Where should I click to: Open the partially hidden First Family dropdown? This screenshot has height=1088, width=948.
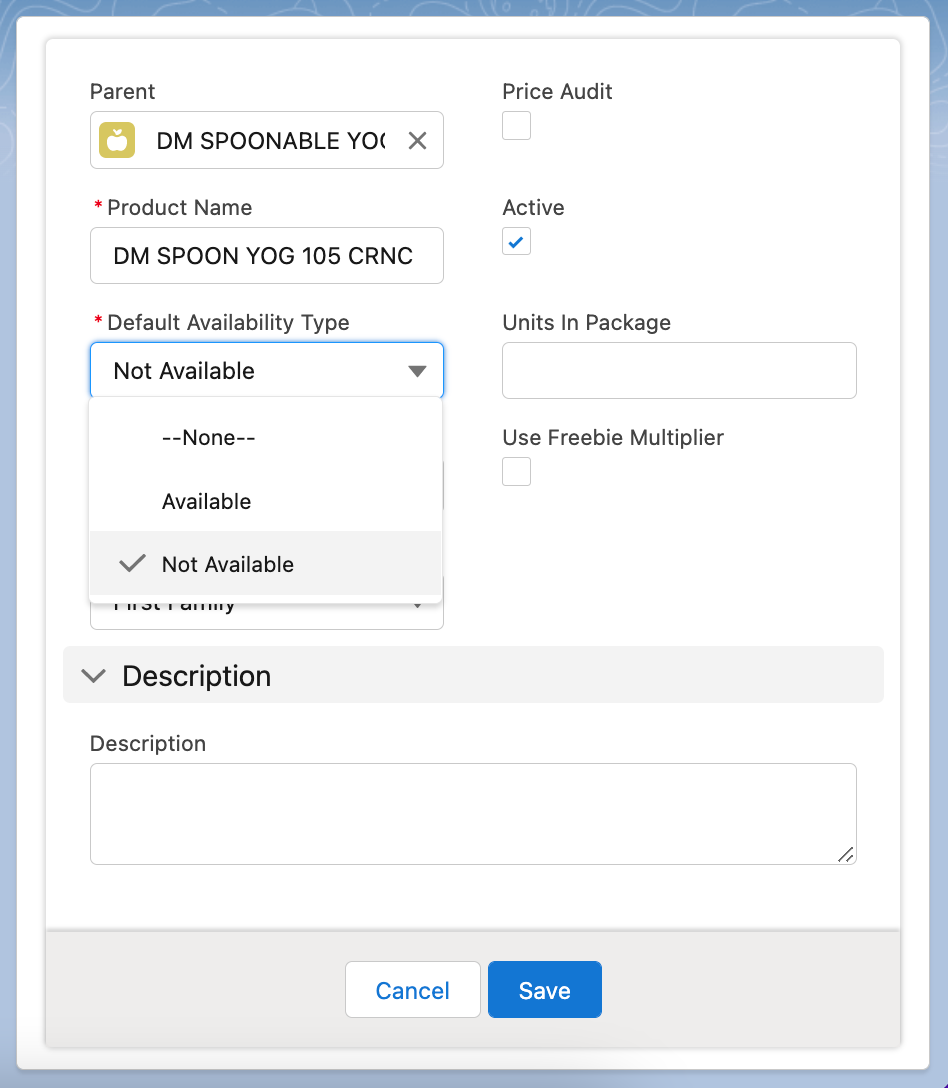pyautogui.click(x=266, y=612)
